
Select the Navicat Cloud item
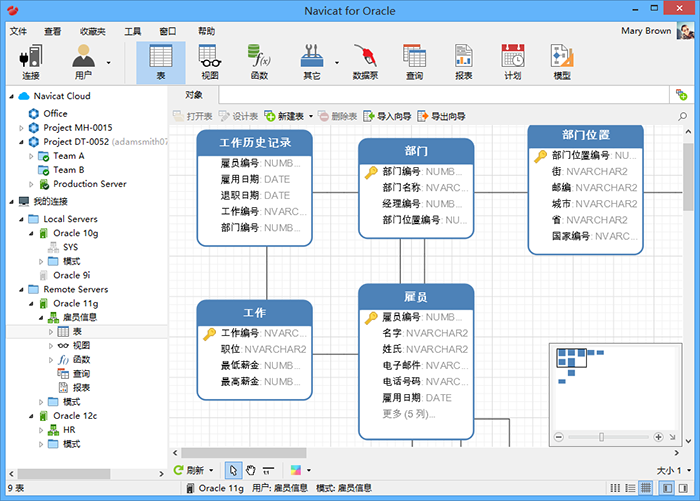click(x=62, y=96)
